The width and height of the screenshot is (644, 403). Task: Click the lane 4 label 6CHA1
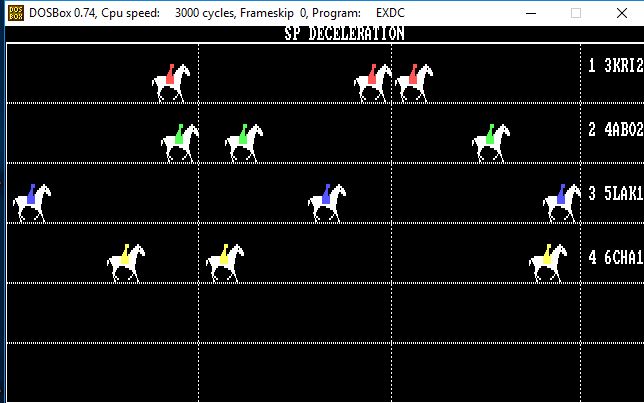pos(623,258)
